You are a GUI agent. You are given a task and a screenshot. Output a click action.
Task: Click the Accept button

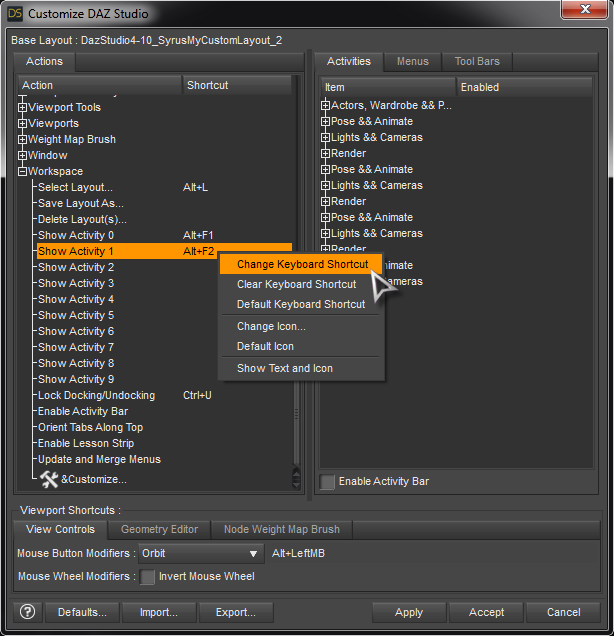486,612
